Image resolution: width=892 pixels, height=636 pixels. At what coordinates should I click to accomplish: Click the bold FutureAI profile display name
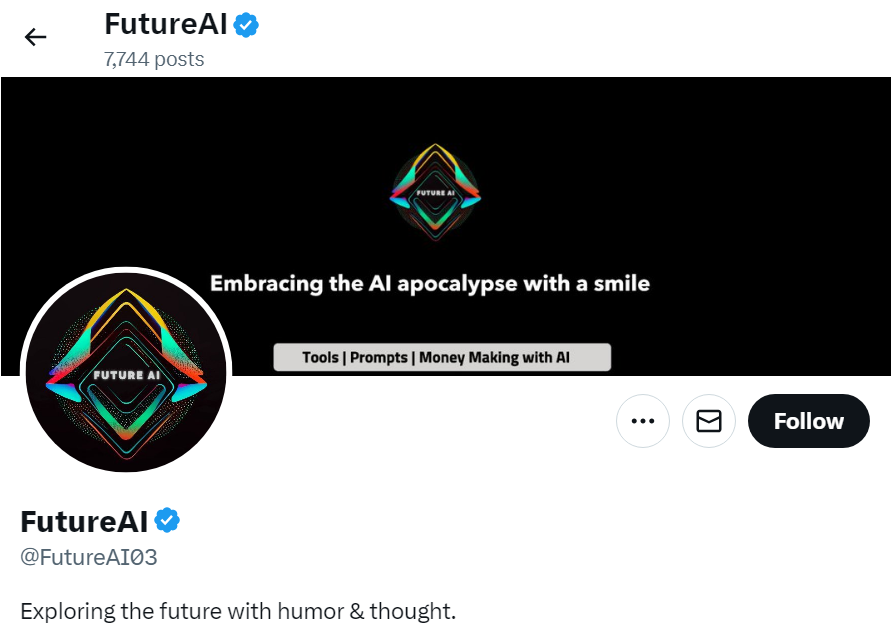84,521
